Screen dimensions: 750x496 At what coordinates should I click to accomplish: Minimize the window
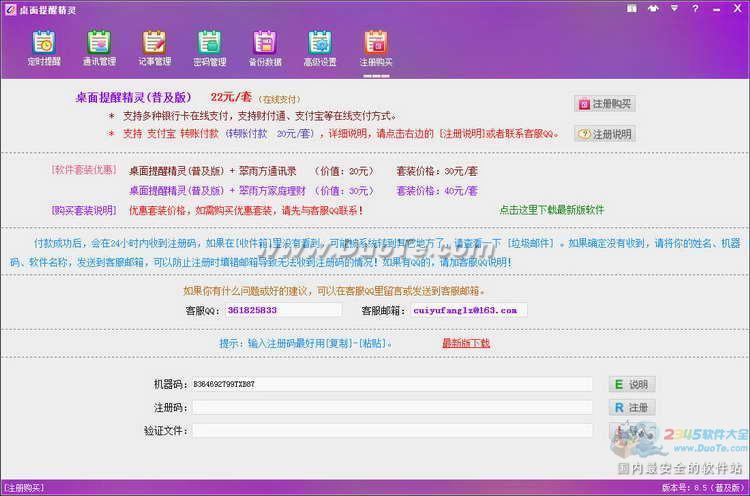click(716, 9)
